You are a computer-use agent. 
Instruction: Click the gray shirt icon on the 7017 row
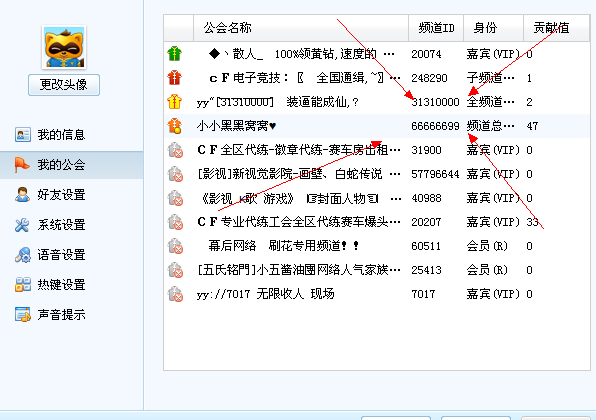(x=175, y=294)
